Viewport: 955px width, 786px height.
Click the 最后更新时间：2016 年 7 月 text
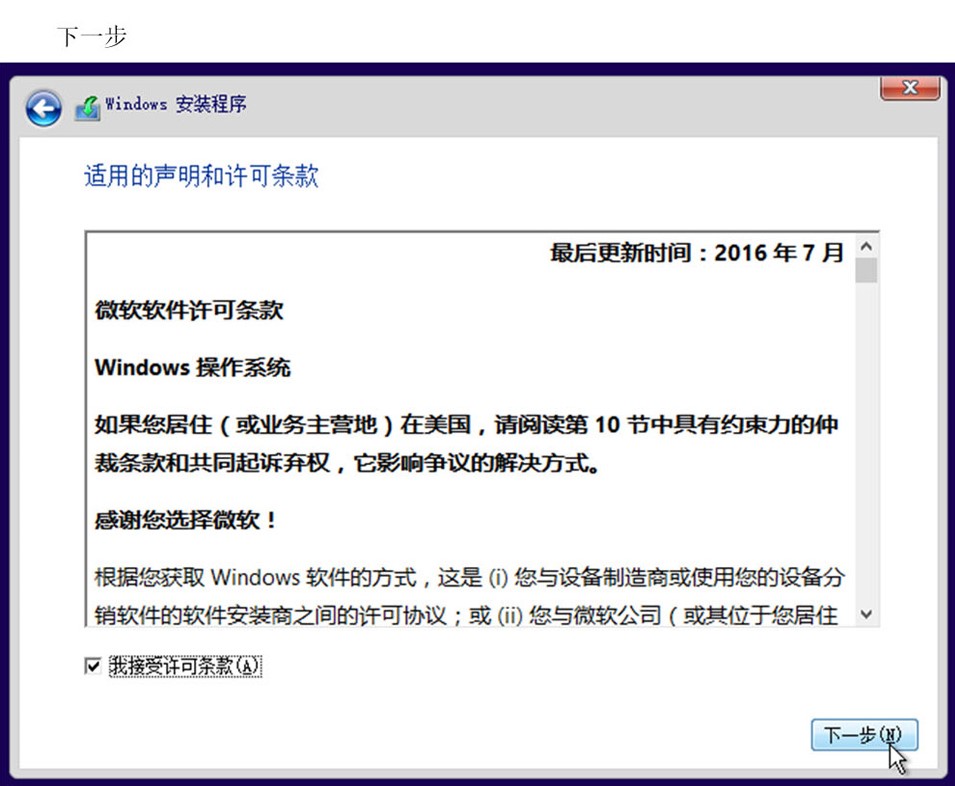(x=697, y=252)
